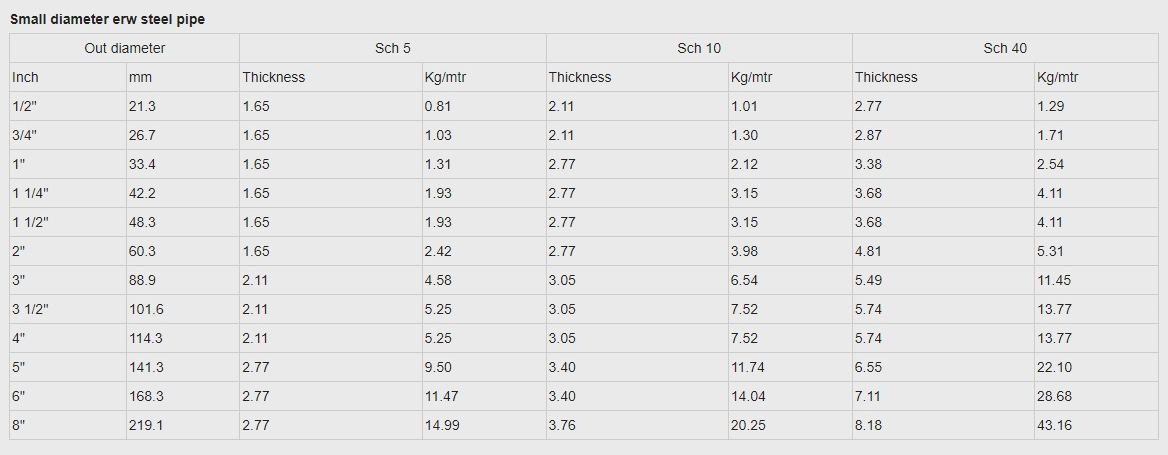Viewport: 1168px width, 455px height.
Task: Select the 3.76 thickness cell
Action: [x=637, y=426]
